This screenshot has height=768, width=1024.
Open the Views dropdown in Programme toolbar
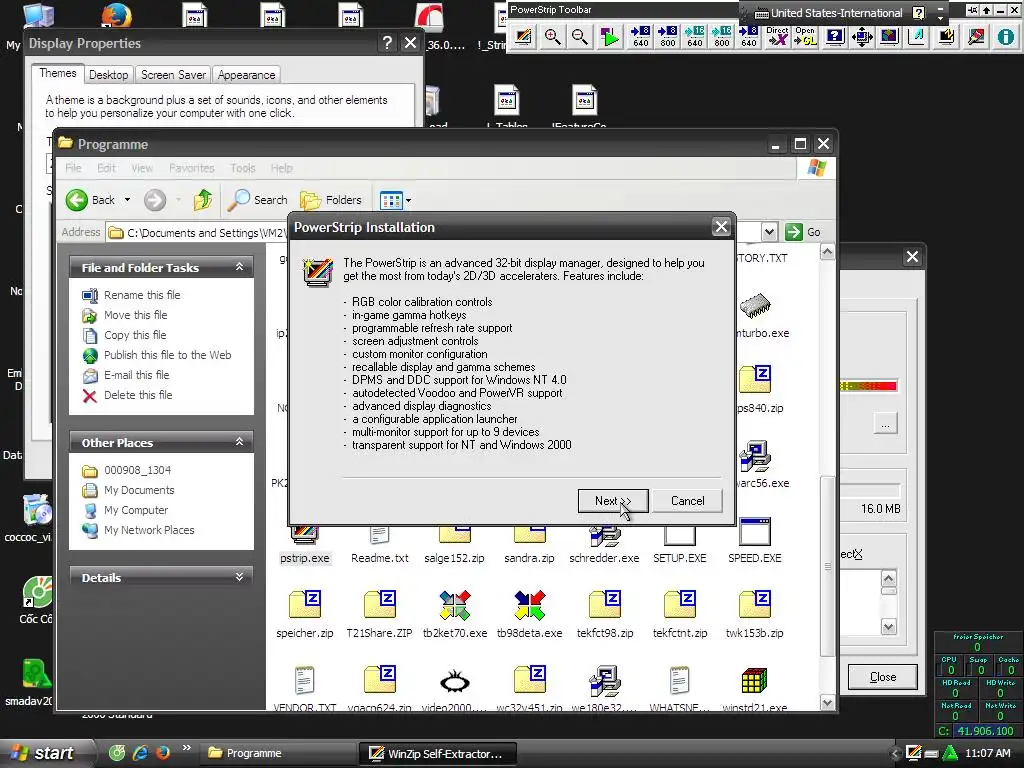tap(408, 200)
